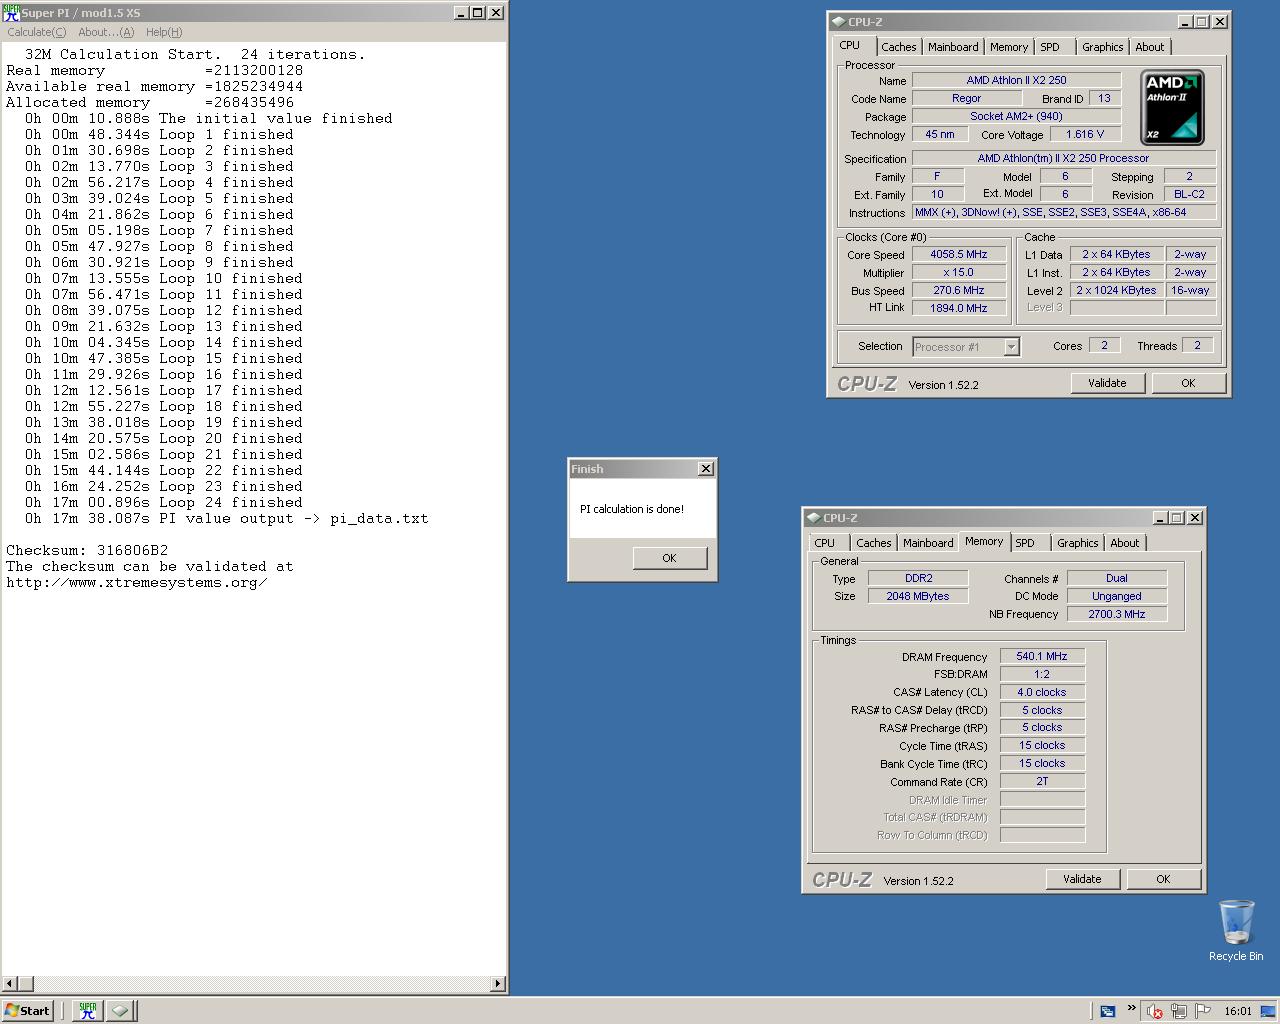
Task: Click Validate in the bottom CPU-Z window
Action: tap(1082, 879)
